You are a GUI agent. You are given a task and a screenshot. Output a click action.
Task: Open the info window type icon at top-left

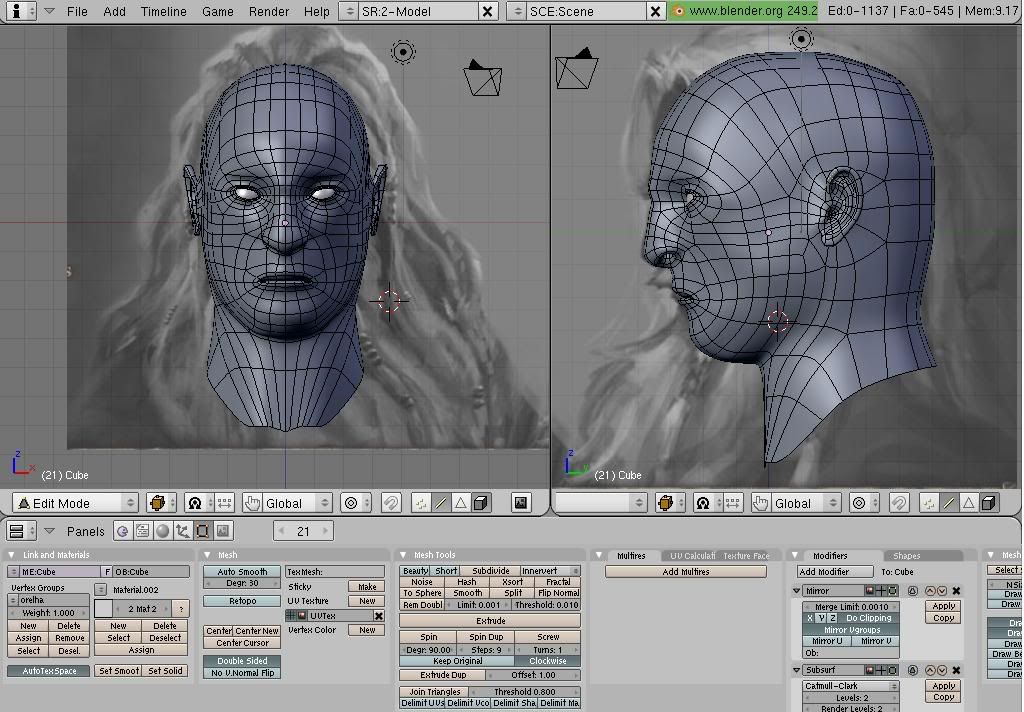pos(21,11)
